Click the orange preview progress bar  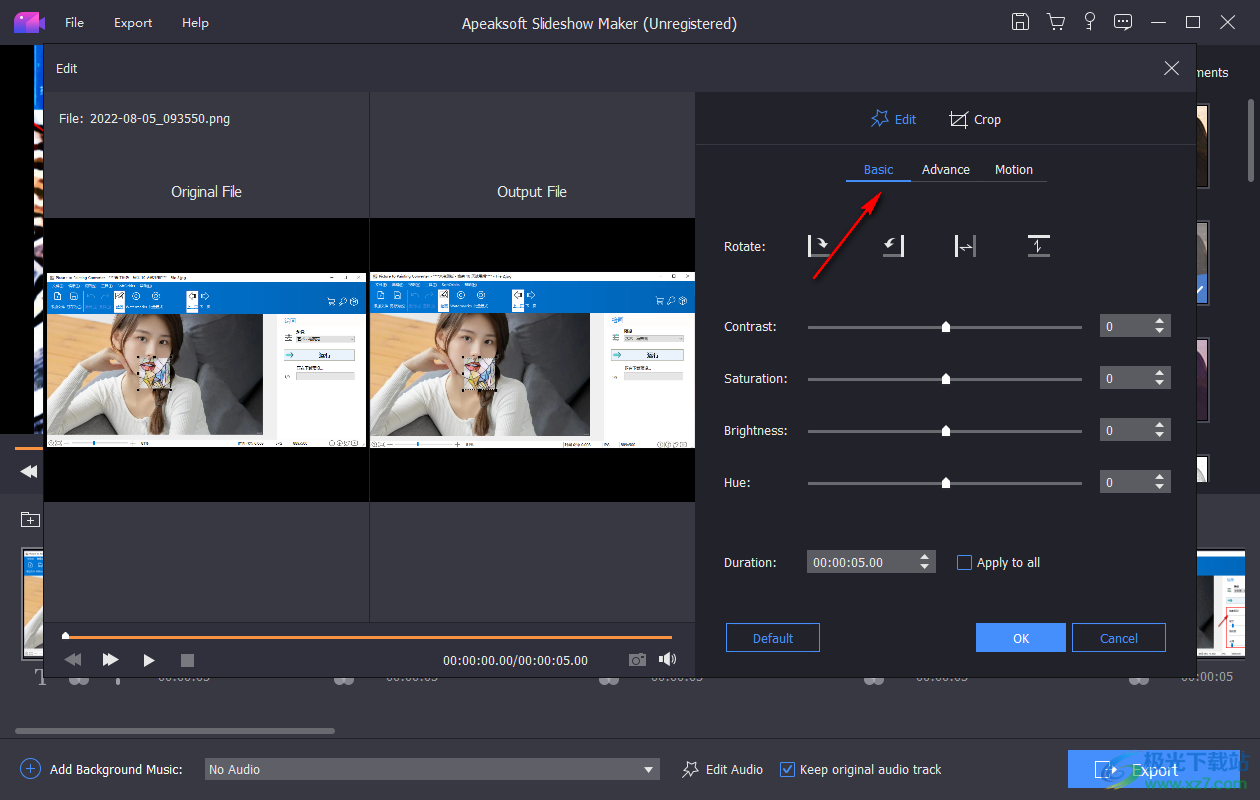point(368,636)
